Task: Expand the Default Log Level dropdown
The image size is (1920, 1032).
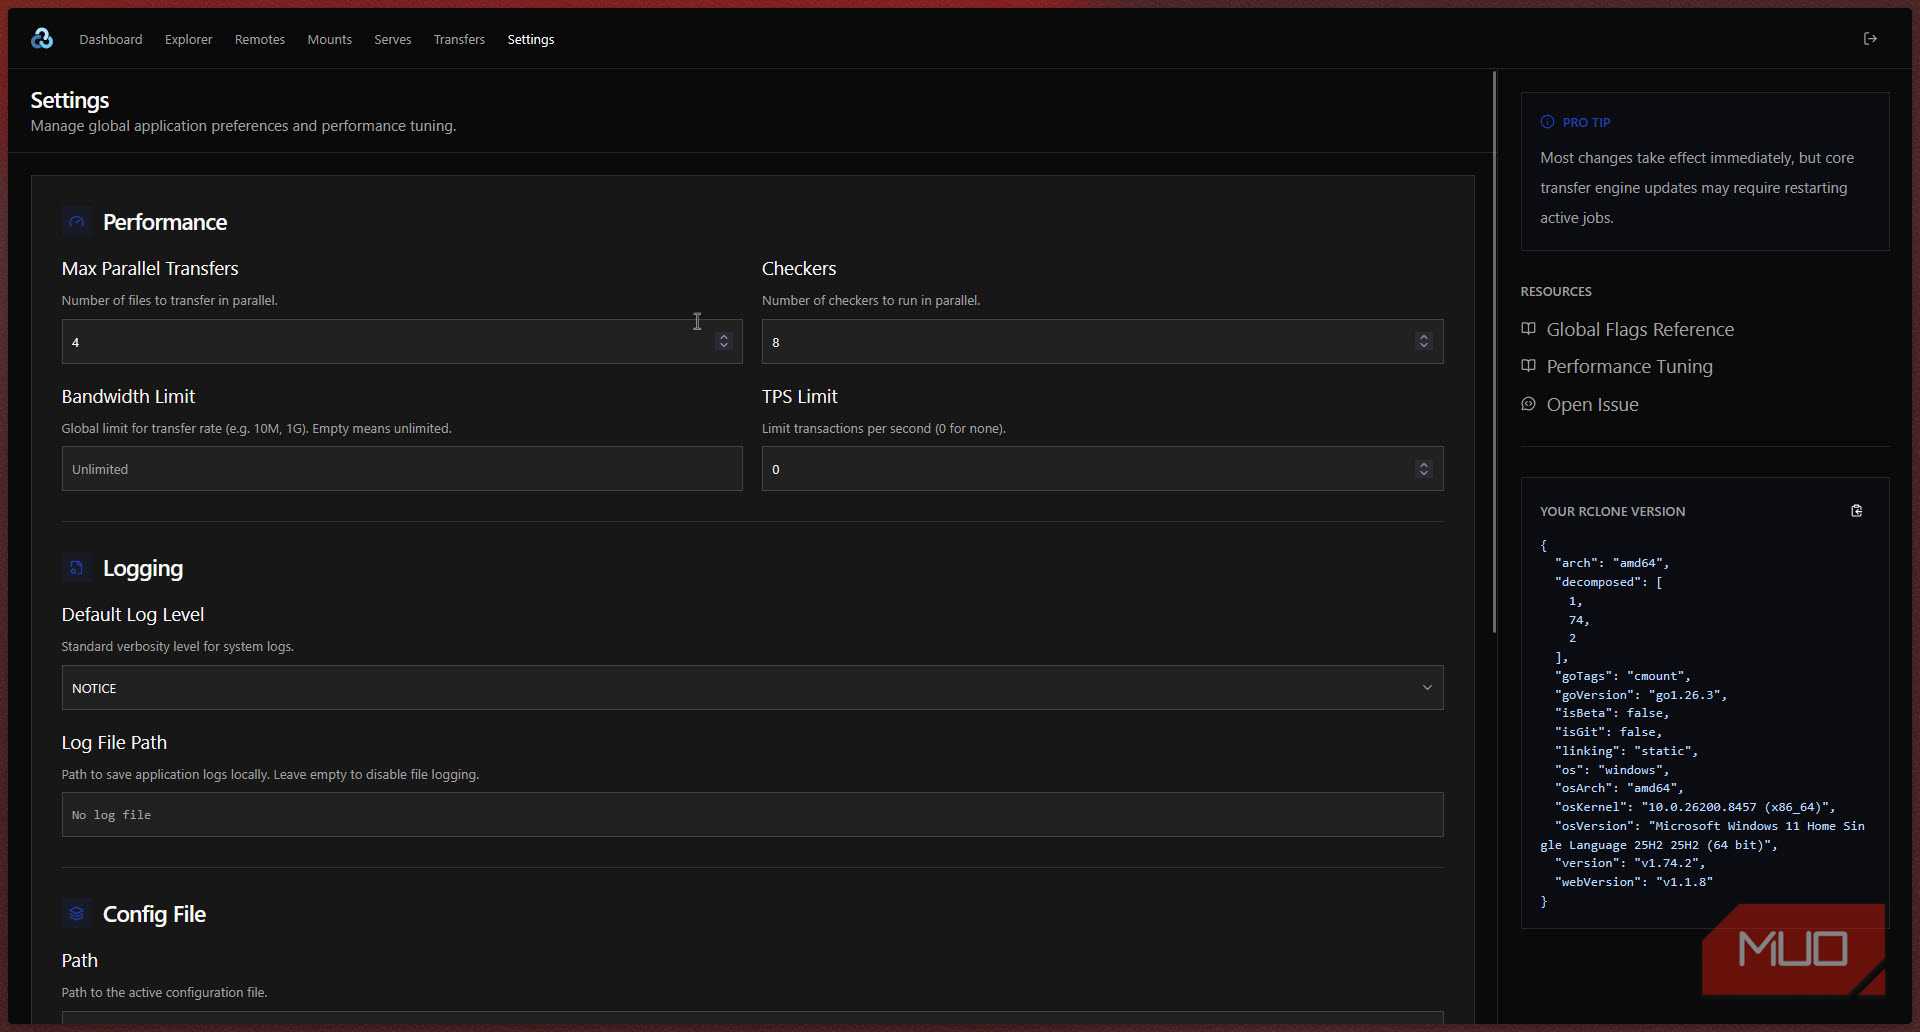Action: 752,688
